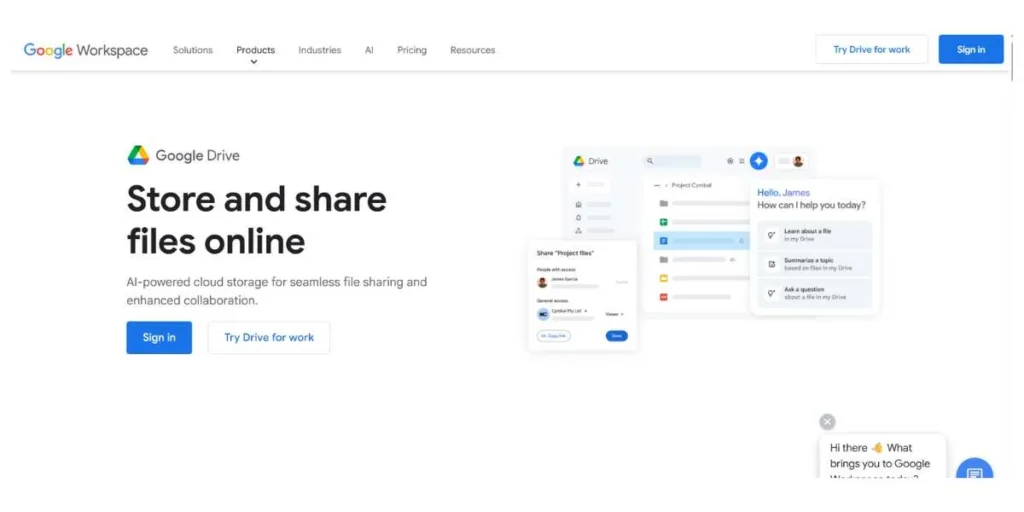
Task: Click the Cymbal Pty Ltd organization icon
Action: coord(543,314)
